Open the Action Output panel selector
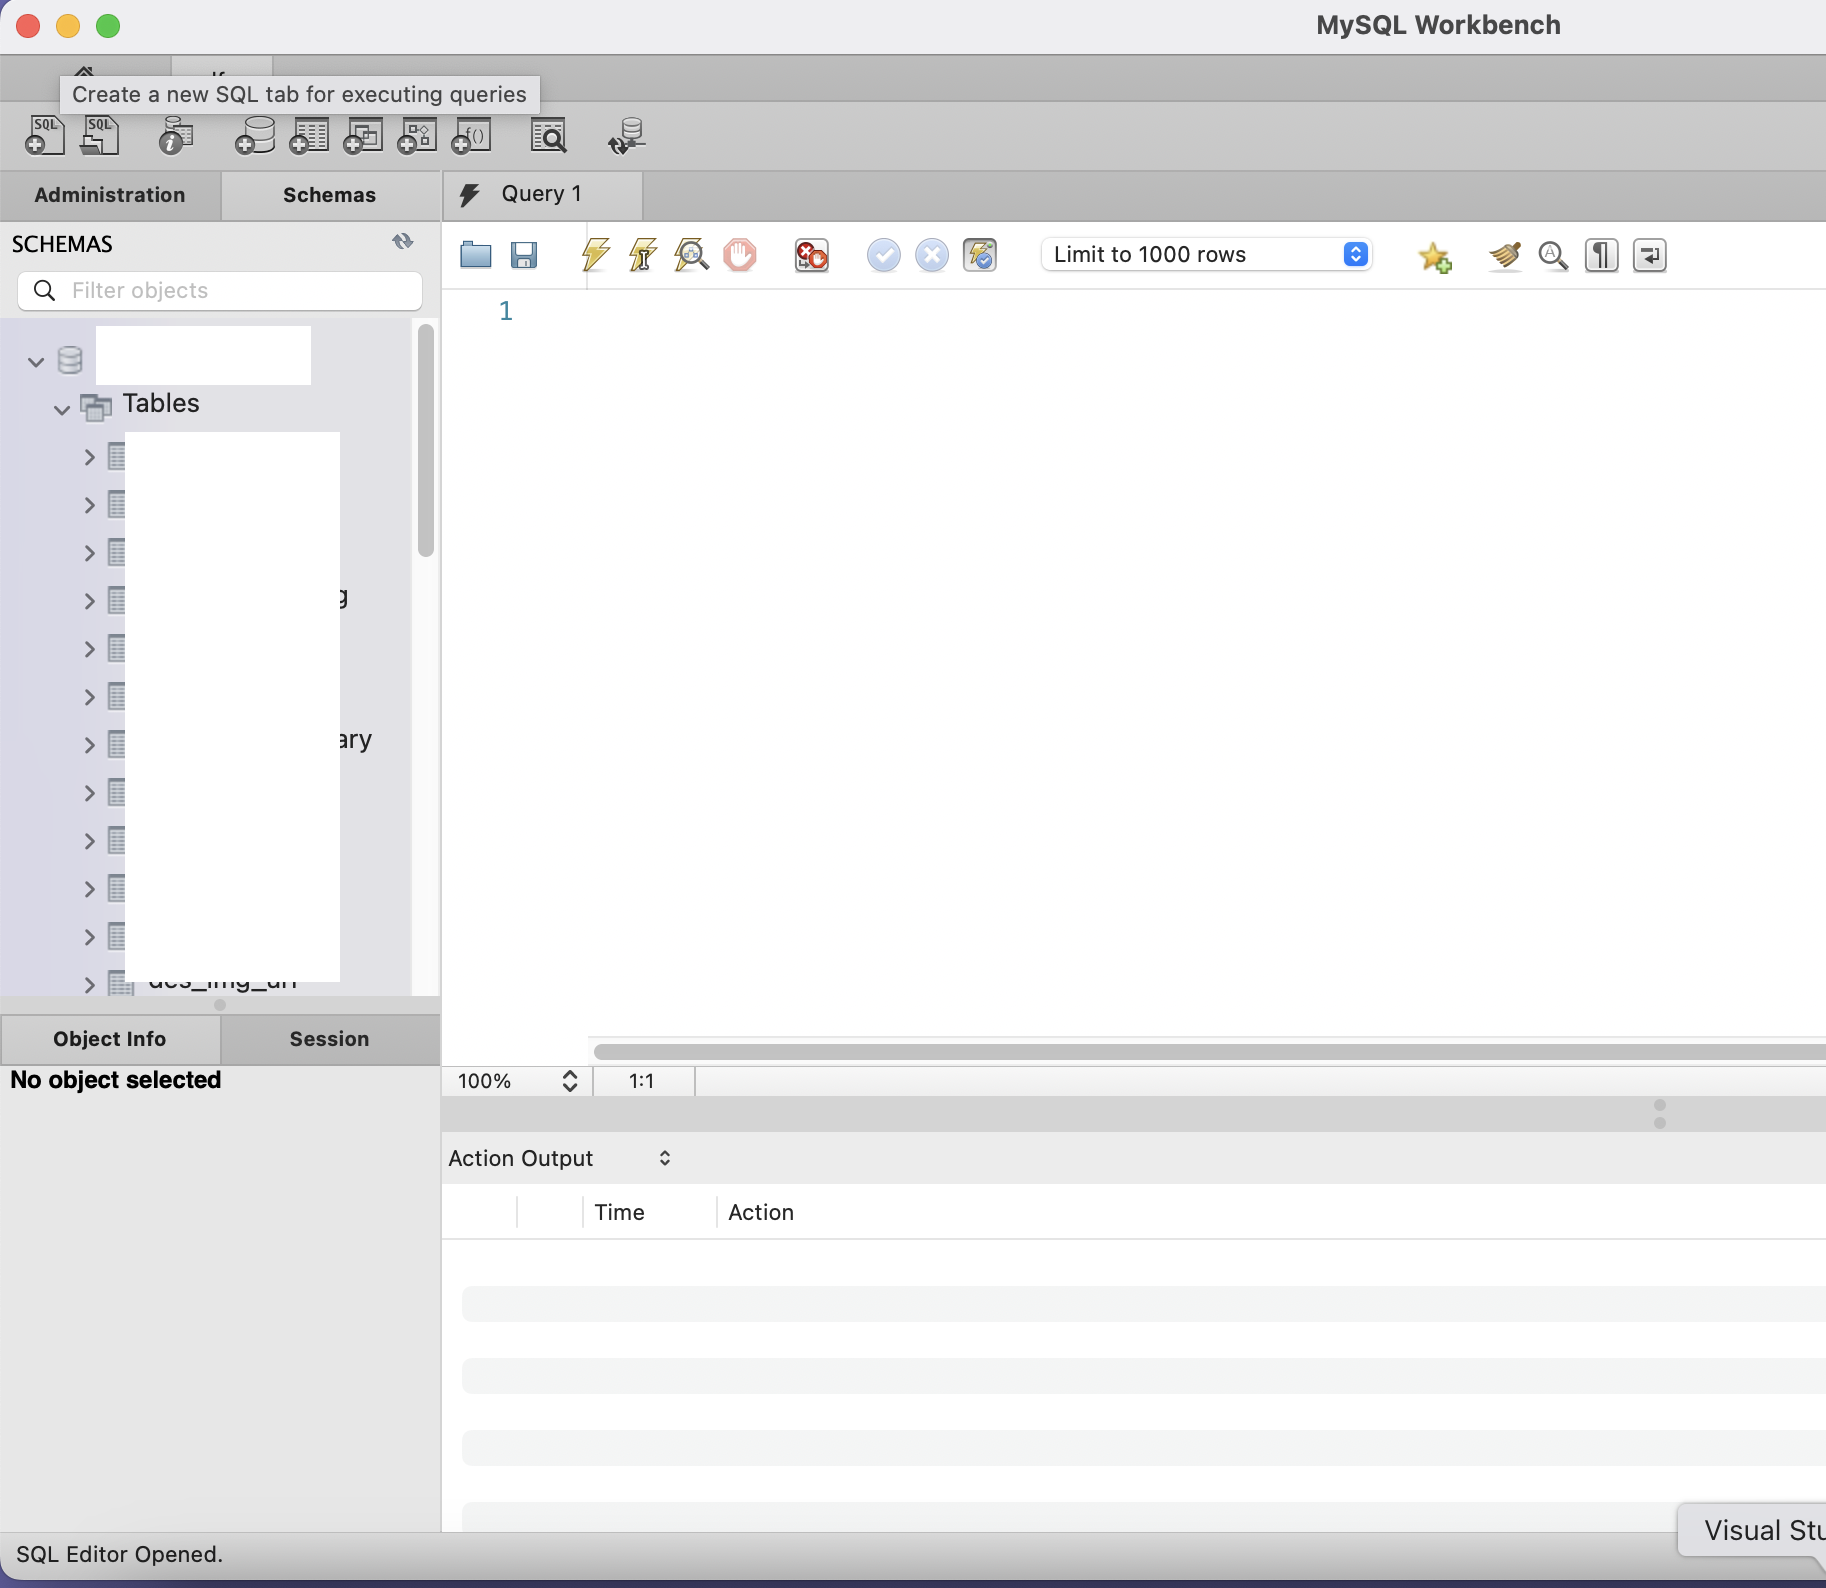The image size is (1826, 1588). [663, 1158]
